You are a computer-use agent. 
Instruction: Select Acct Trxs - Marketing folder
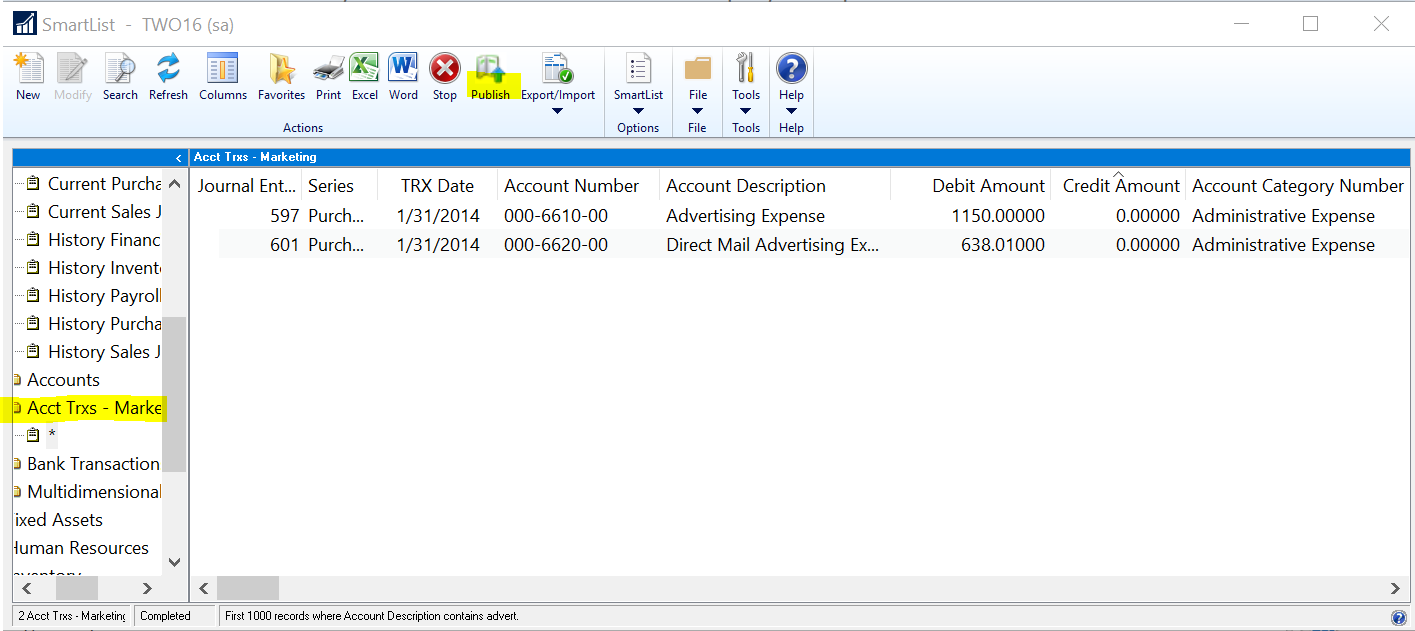tap(93, 408)
